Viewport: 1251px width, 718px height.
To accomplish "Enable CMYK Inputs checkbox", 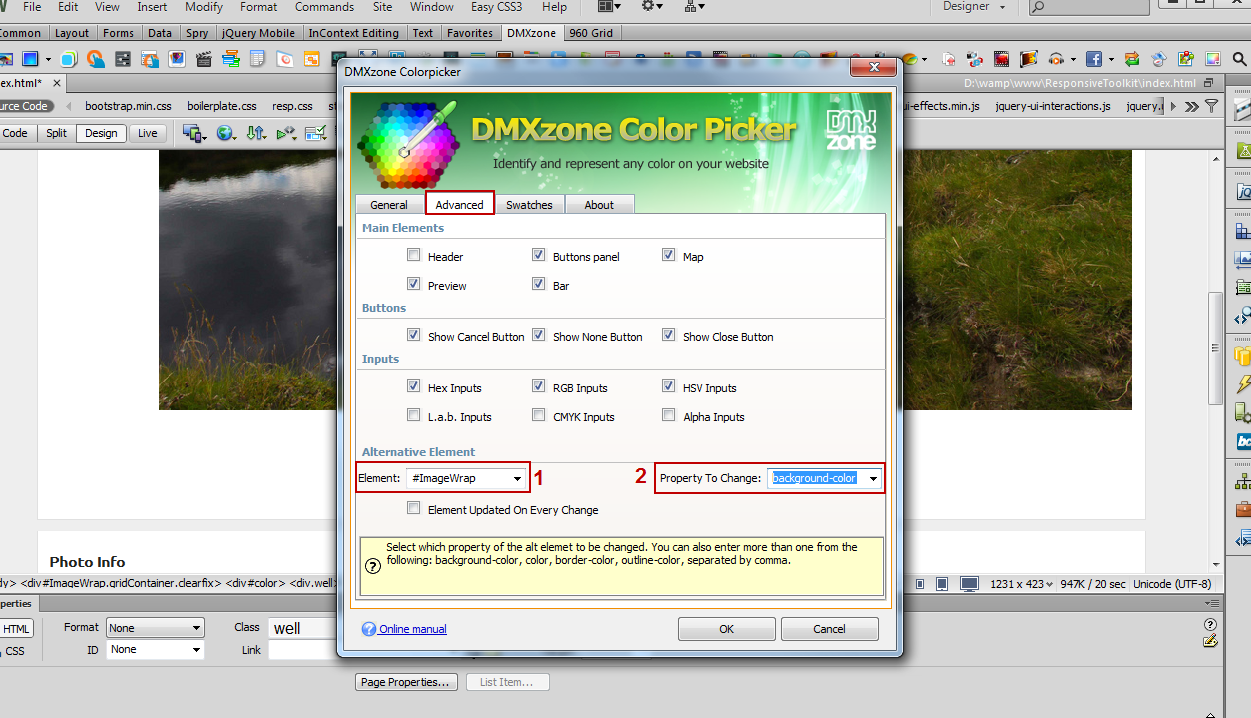I will [x=539, y=415].
